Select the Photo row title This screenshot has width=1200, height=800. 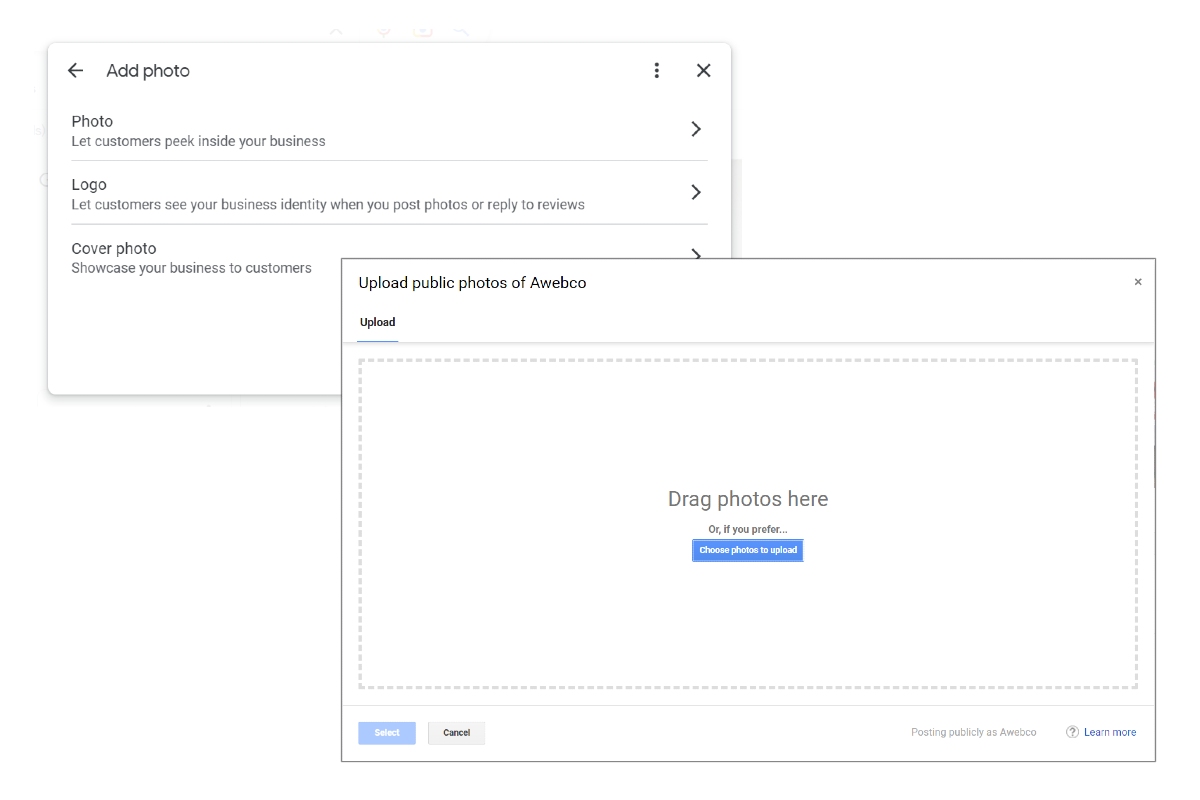(x=92, y=121)
